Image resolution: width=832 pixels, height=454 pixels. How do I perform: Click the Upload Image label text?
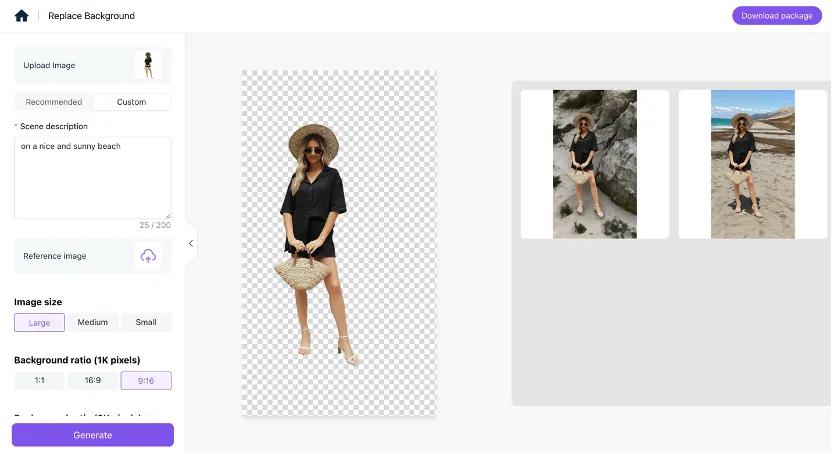(50, 65)
